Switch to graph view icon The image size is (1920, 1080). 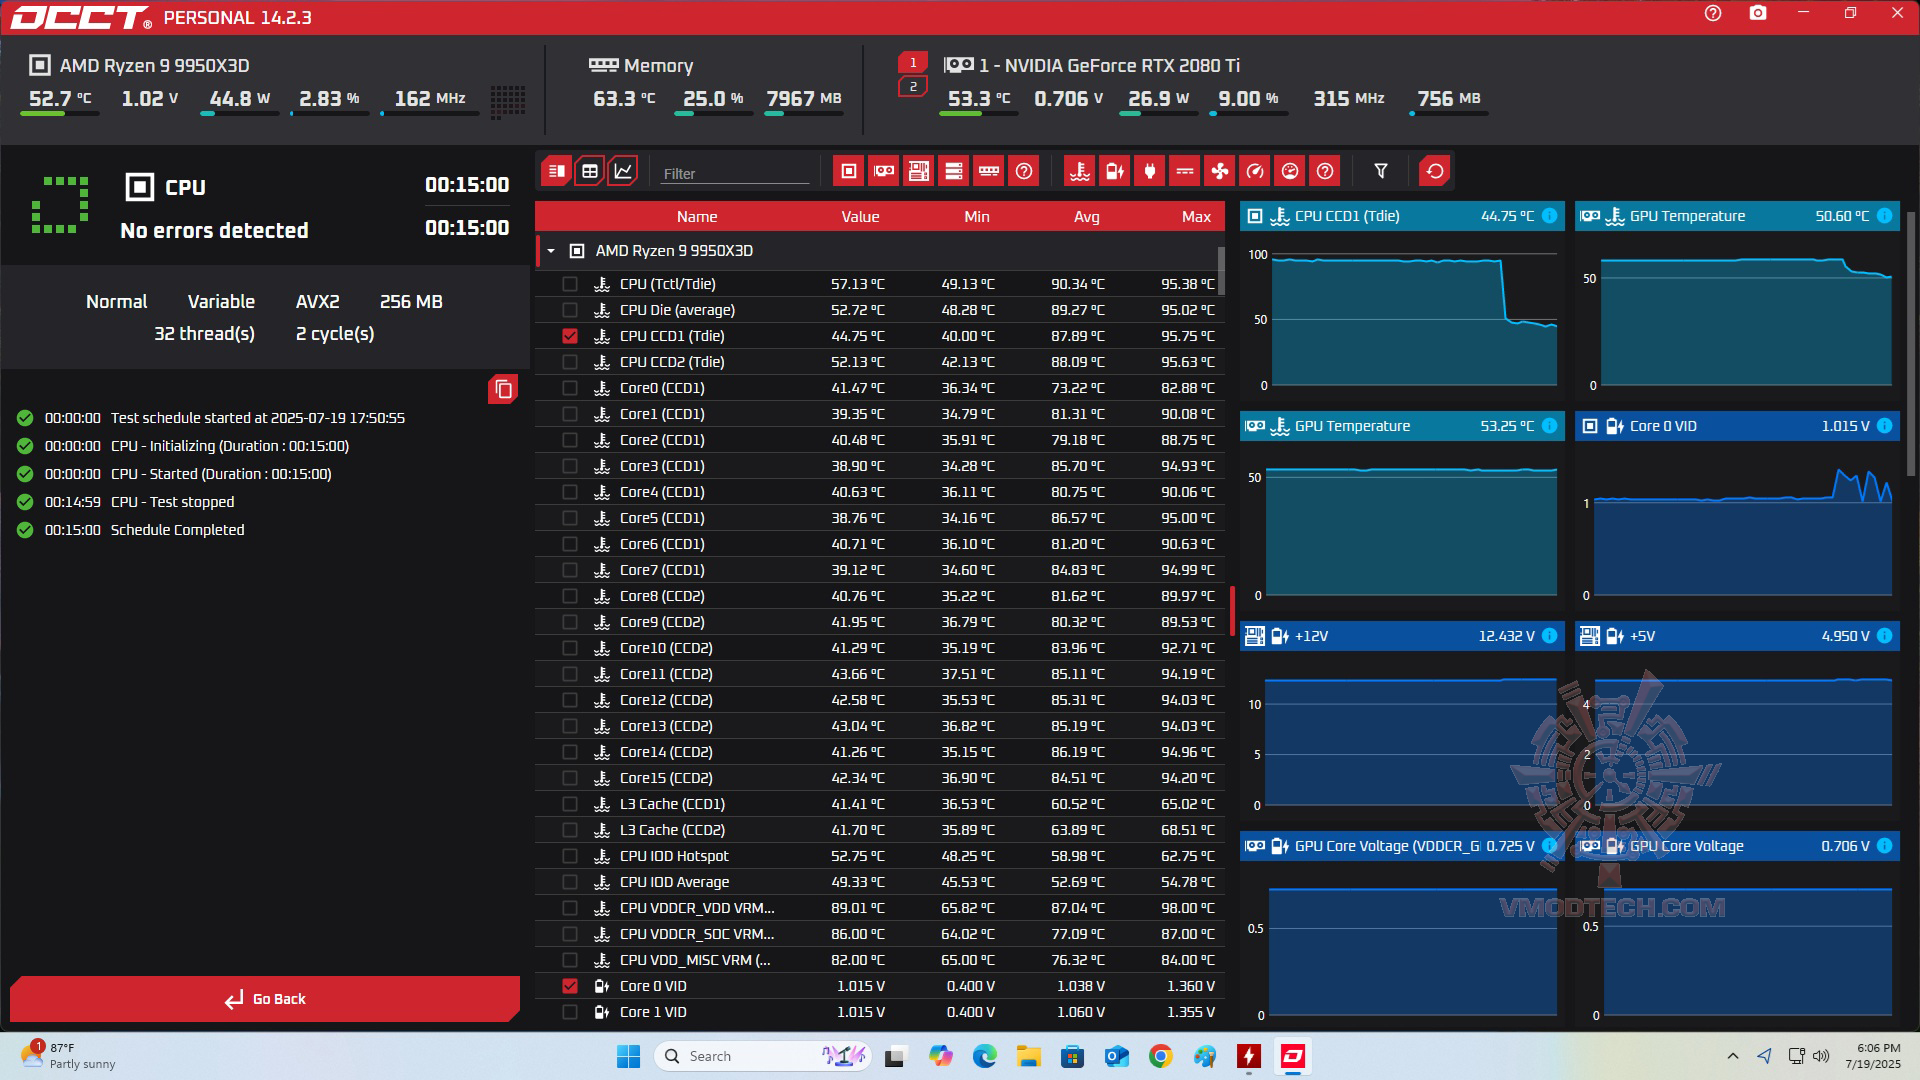[x=623, y=171]
